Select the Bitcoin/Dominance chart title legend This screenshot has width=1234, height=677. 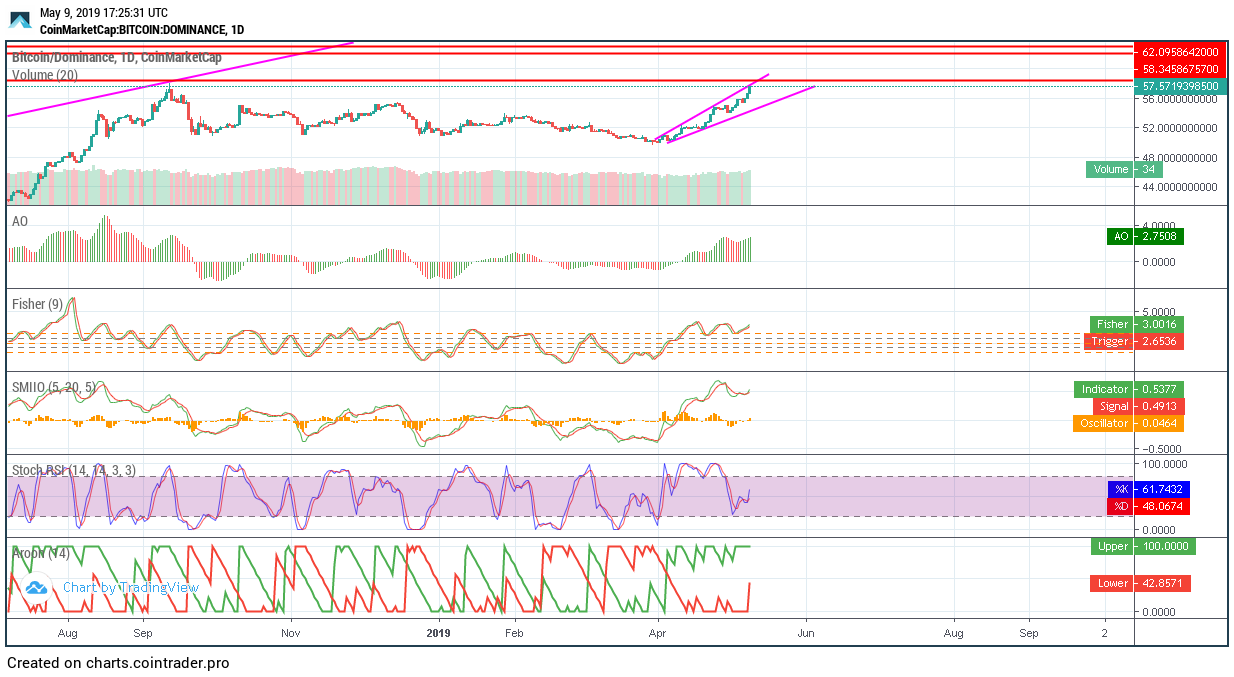point(116,58)
